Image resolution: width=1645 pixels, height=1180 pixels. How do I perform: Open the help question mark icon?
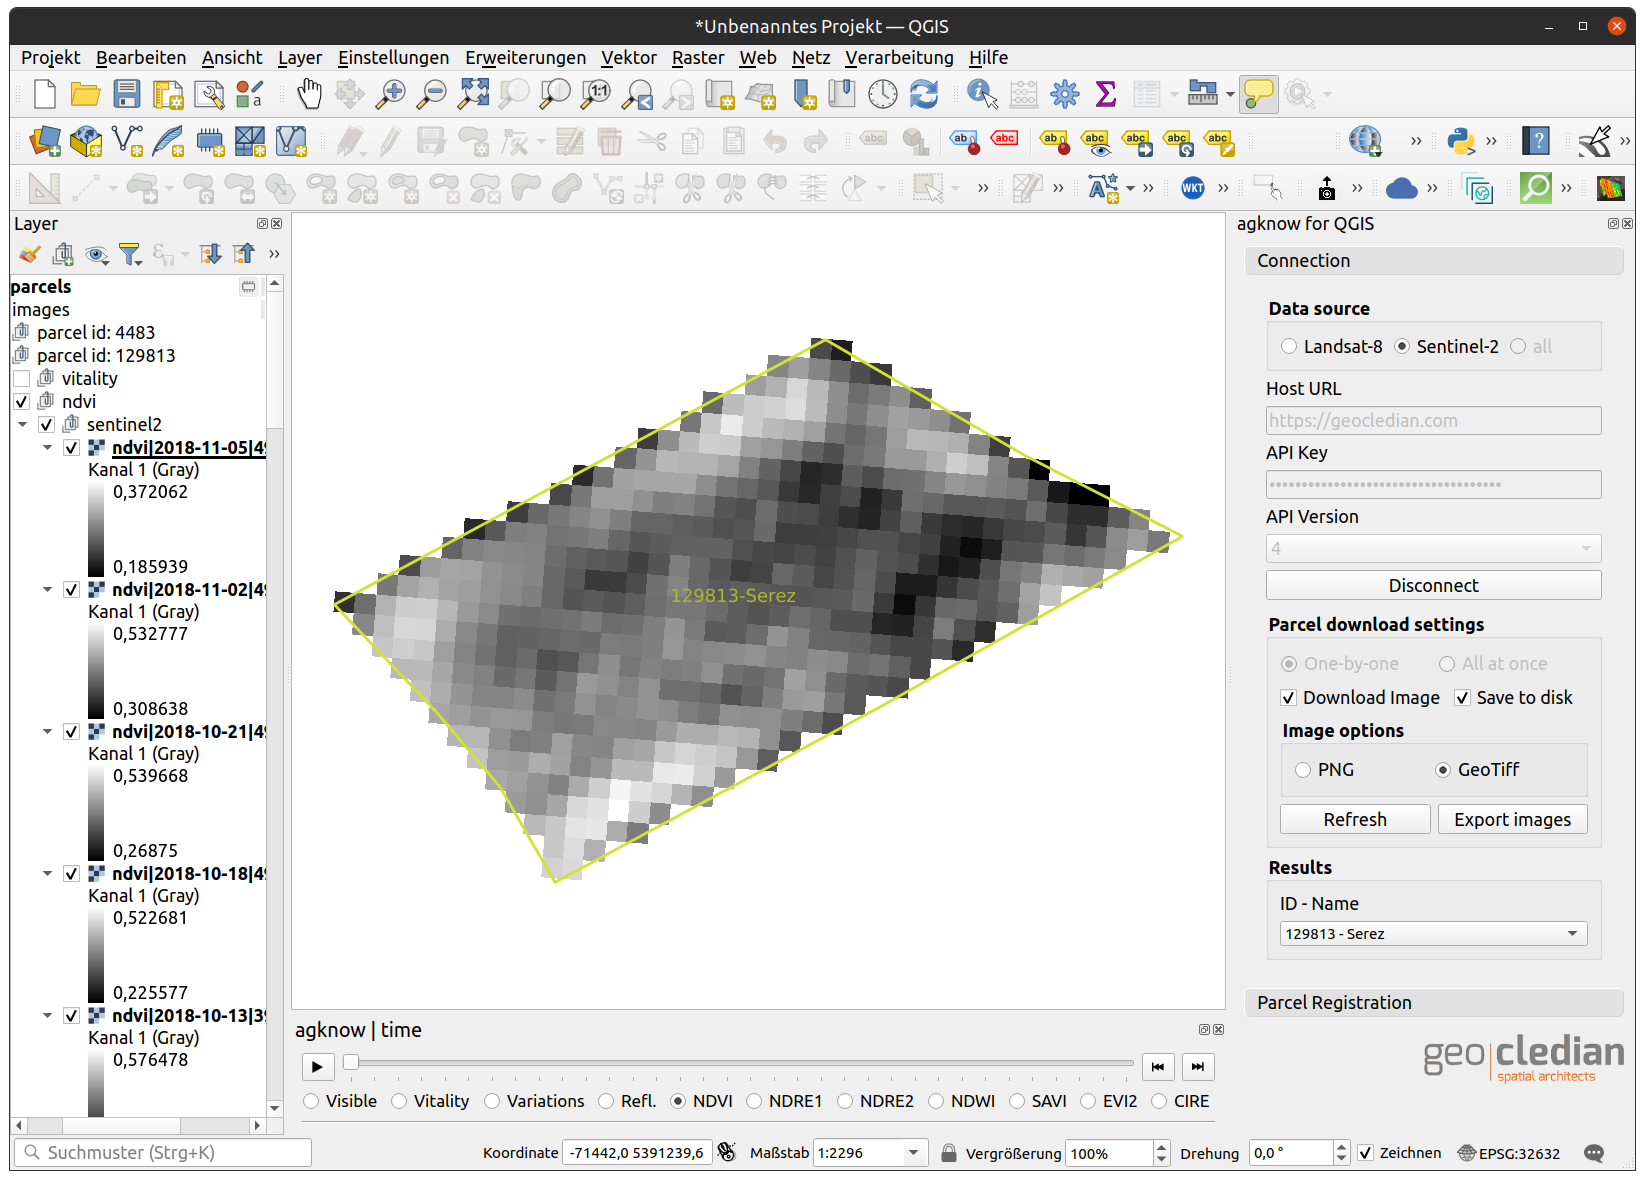coord(1537,141)
